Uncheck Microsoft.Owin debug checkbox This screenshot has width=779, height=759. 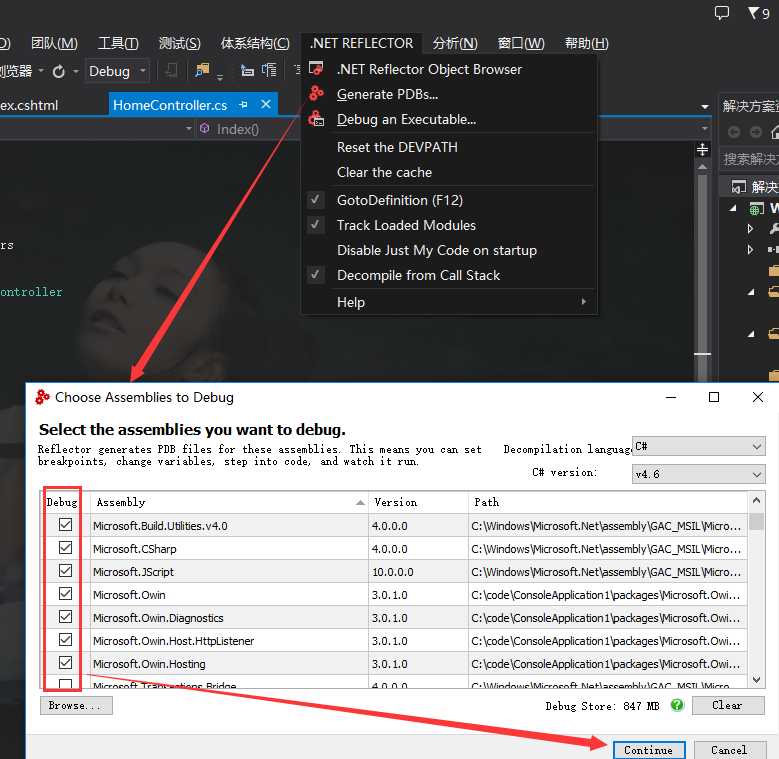click(65, 594)
